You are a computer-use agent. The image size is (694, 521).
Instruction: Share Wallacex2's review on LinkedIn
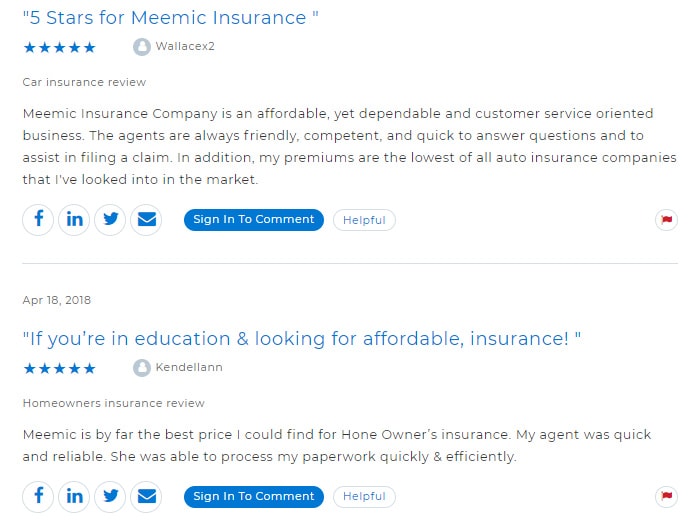click(x=74, y=220)
